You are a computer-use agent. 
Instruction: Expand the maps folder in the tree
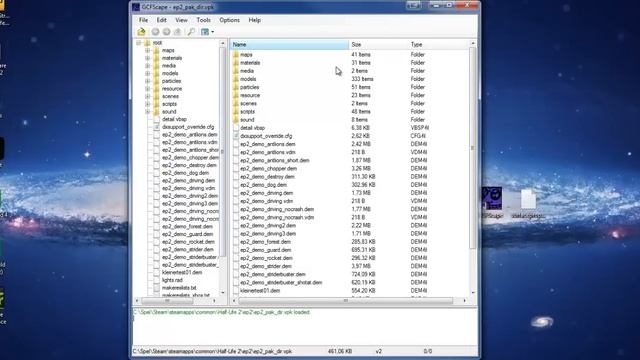coord(147,51)
